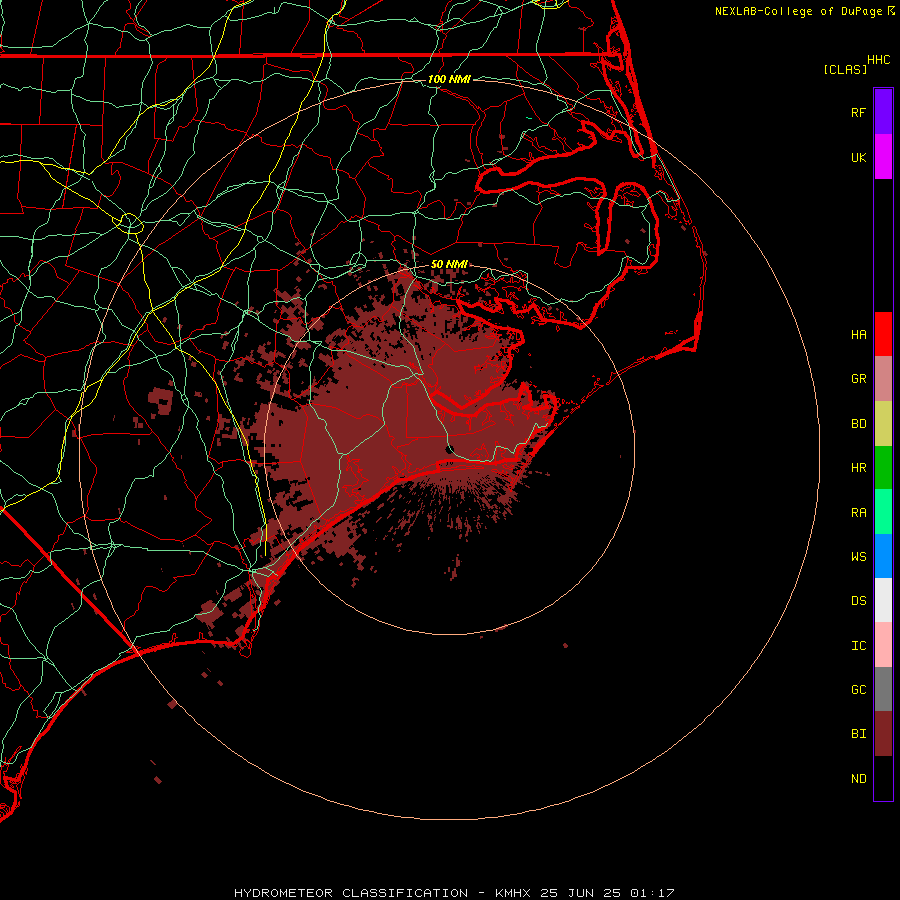
Task: Click the UK legend label
Action: pyautogui.click(x=858, y=157)
